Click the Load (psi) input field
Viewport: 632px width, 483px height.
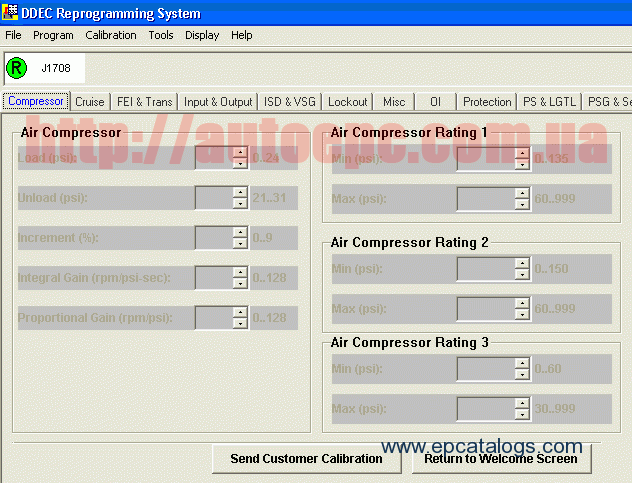(214, 158)
